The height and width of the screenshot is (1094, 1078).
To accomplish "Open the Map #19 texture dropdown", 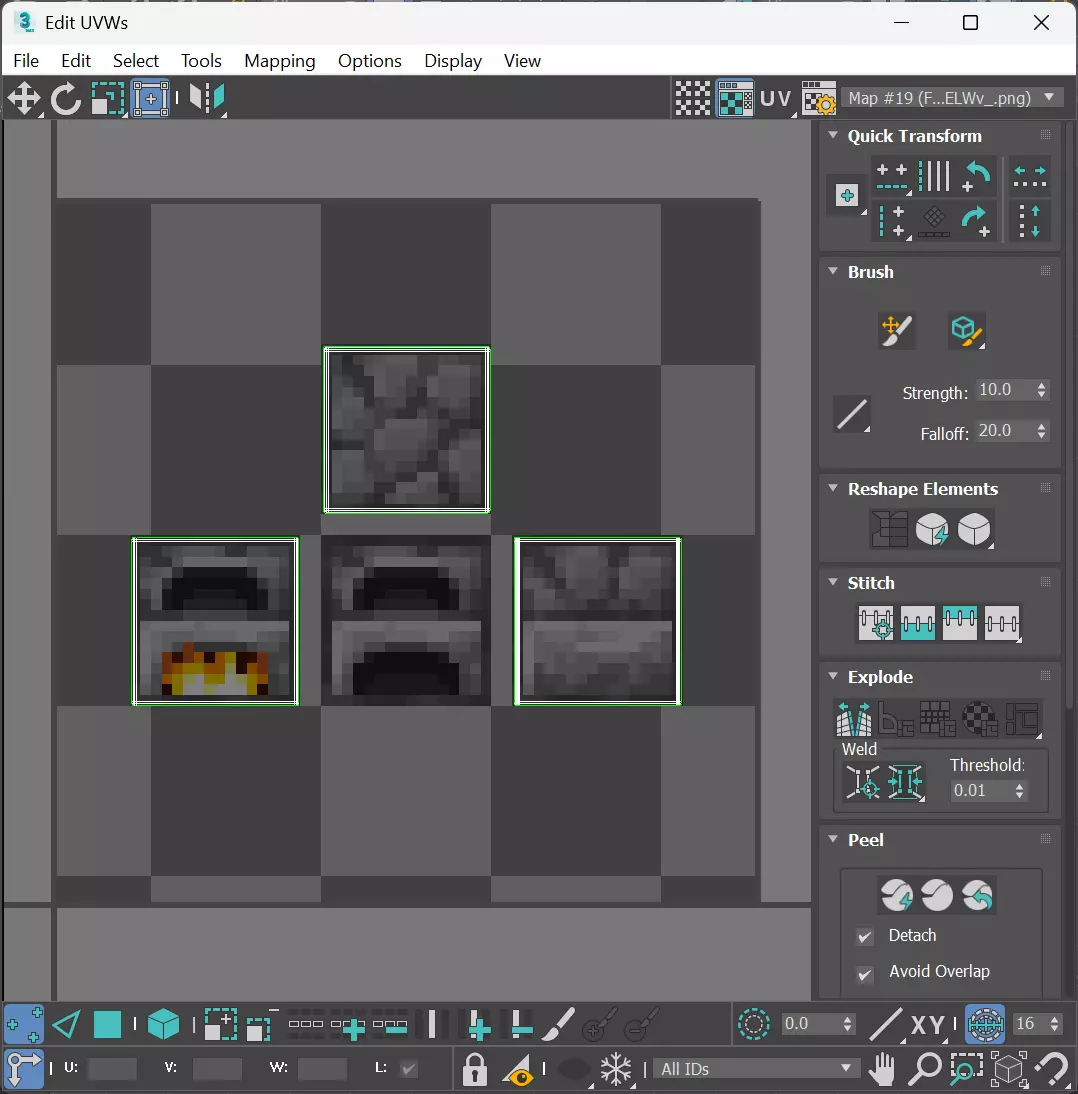I will coord(952,98).
